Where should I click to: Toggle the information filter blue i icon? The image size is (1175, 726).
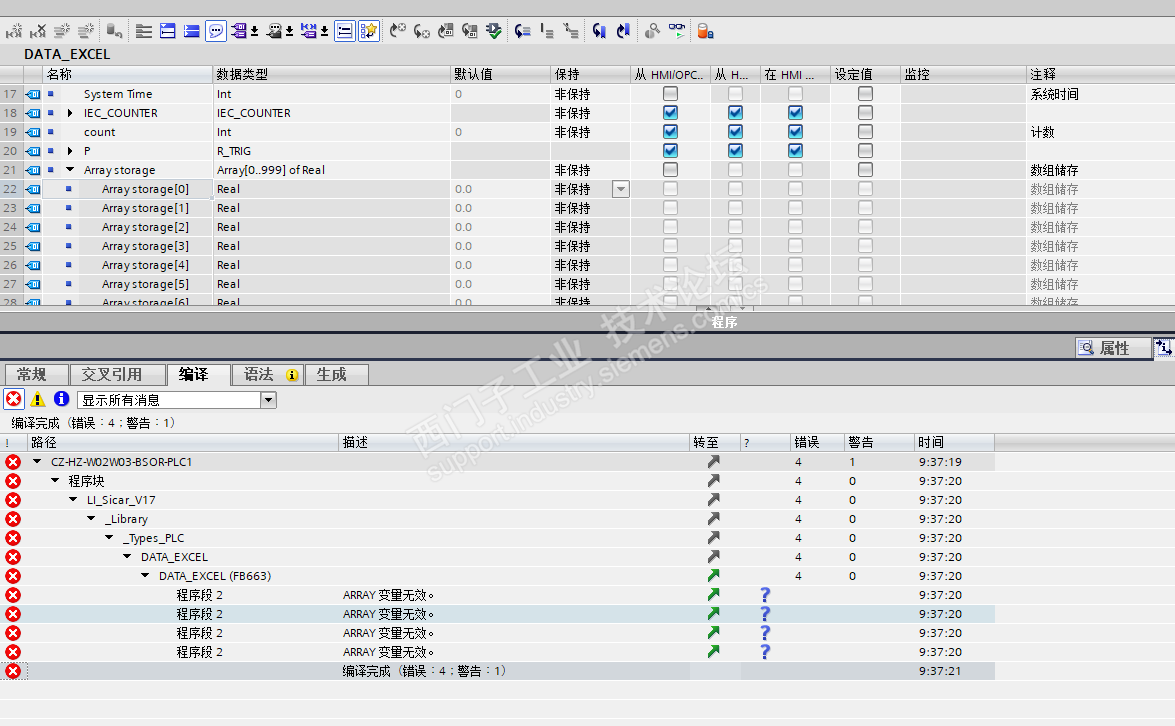61,399
